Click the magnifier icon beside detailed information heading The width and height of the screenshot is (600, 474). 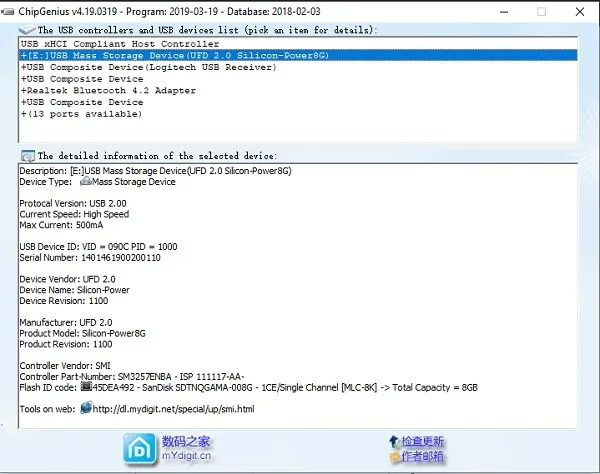pyautogui.click(x=28, y=156)
